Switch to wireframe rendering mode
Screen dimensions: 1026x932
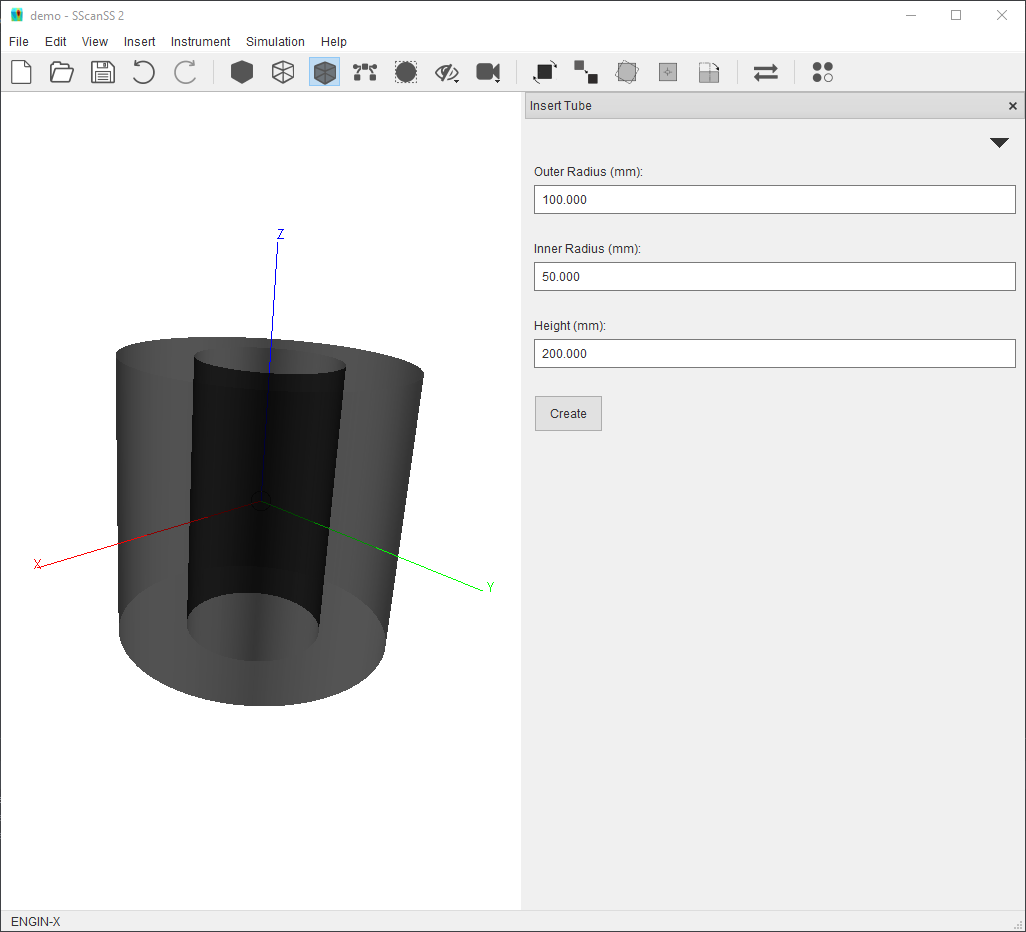(283, 72)
